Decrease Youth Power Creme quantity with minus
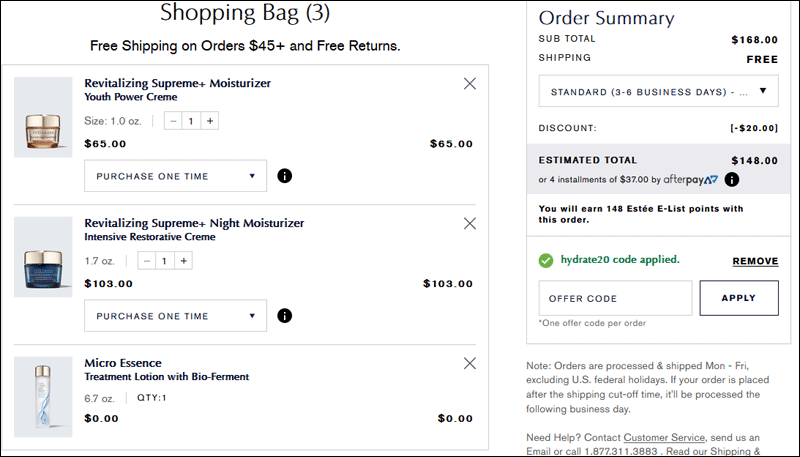 173,121
